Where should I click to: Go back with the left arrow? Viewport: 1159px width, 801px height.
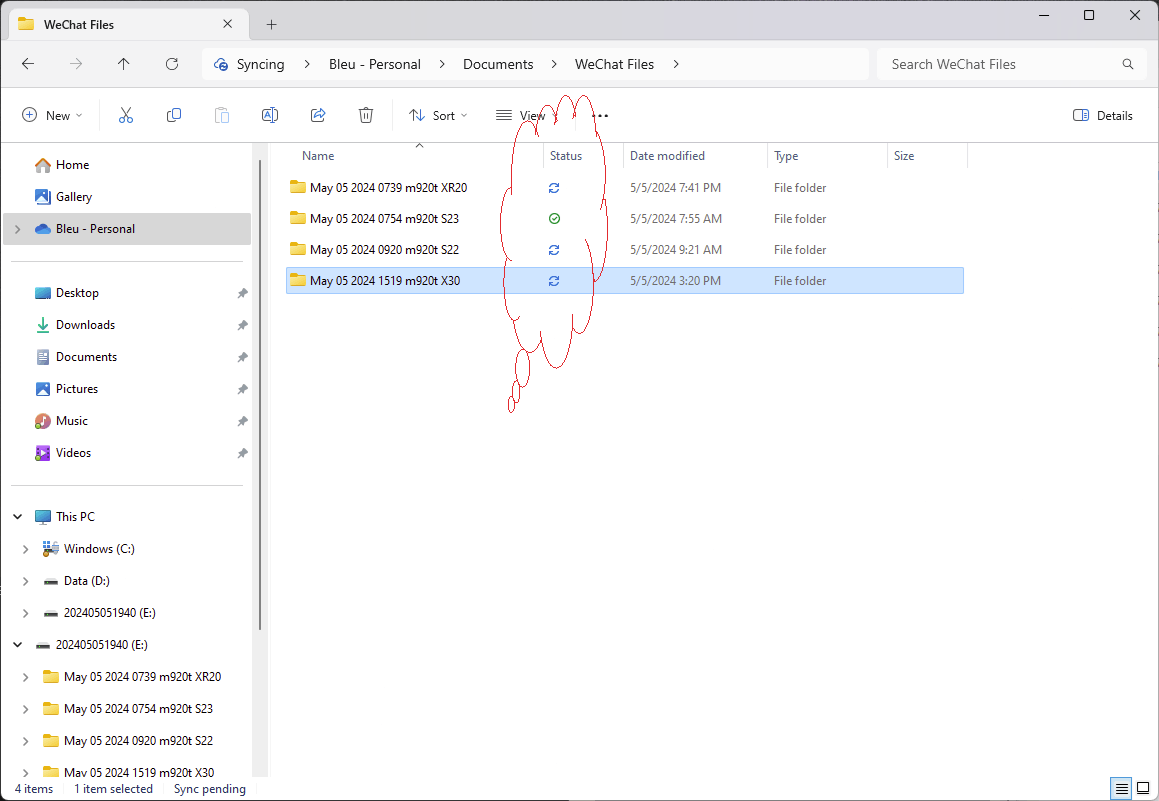point(28,64)
